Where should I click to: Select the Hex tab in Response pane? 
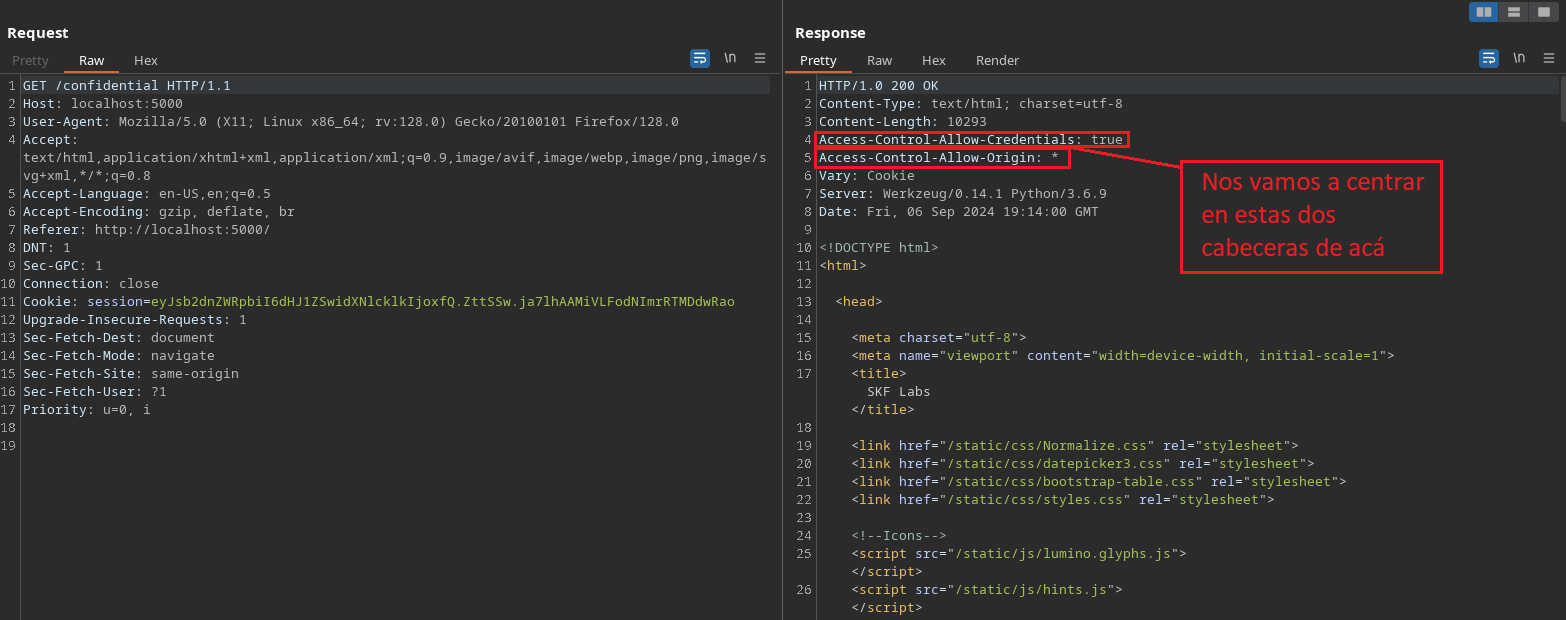click(934, 60)
